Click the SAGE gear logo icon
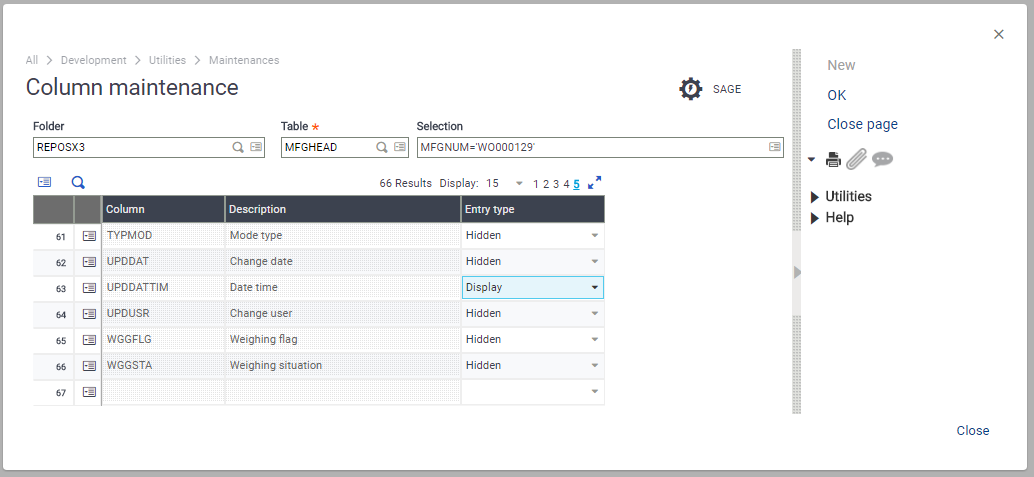The width and height of the screenshot is (1034, 477). click(x=690, y=89)
